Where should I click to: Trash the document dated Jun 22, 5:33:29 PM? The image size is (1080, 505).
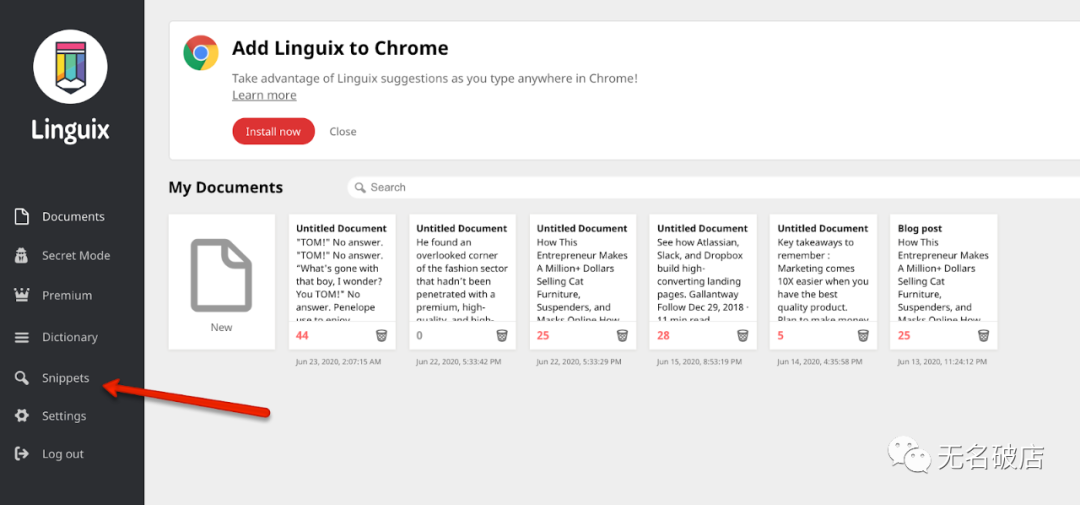coord(622,336)
